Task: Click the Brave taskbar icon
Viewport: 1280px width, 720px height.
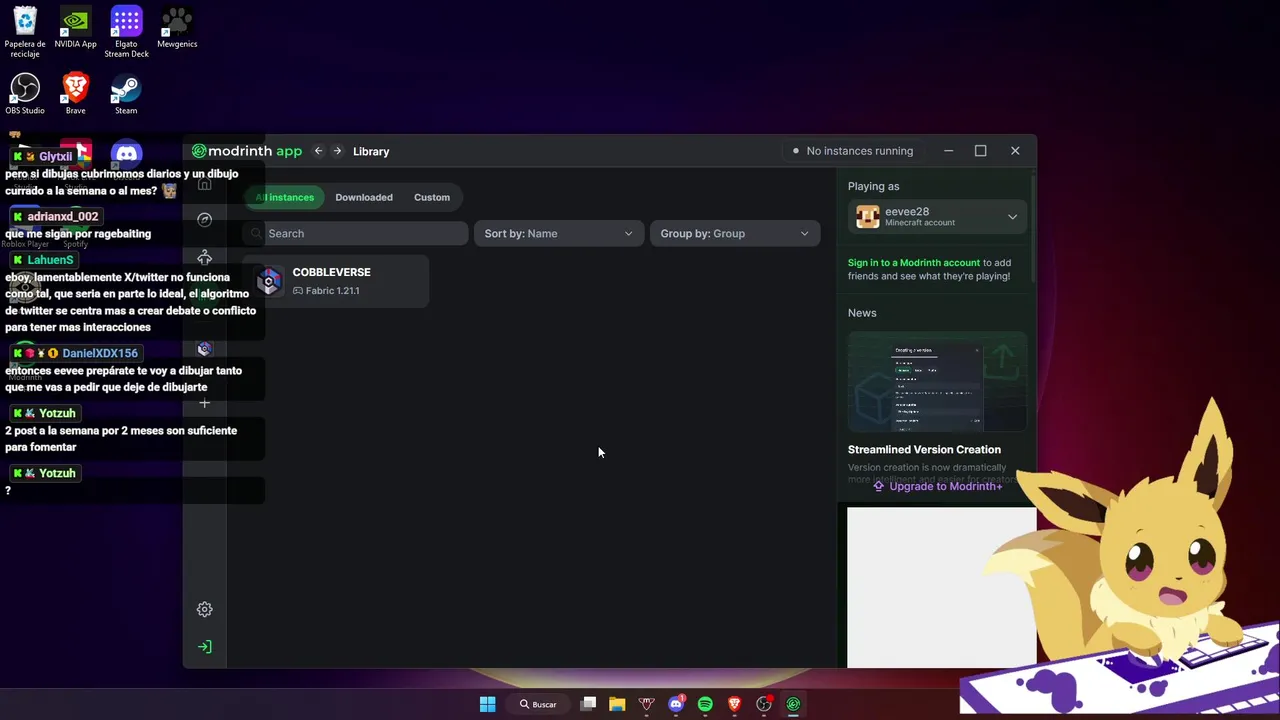Action: point(735,704)
